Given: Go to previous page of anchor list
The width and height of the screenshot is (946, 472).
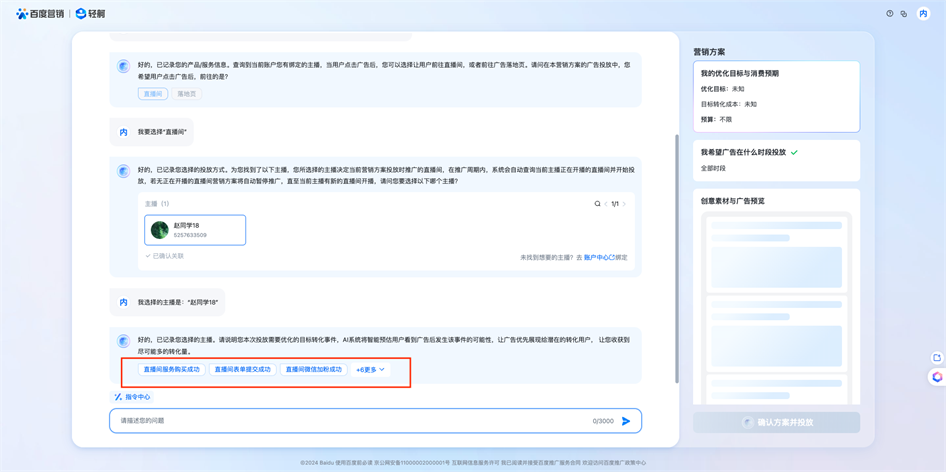Looking at the screenshot, I should pos(606,204).
